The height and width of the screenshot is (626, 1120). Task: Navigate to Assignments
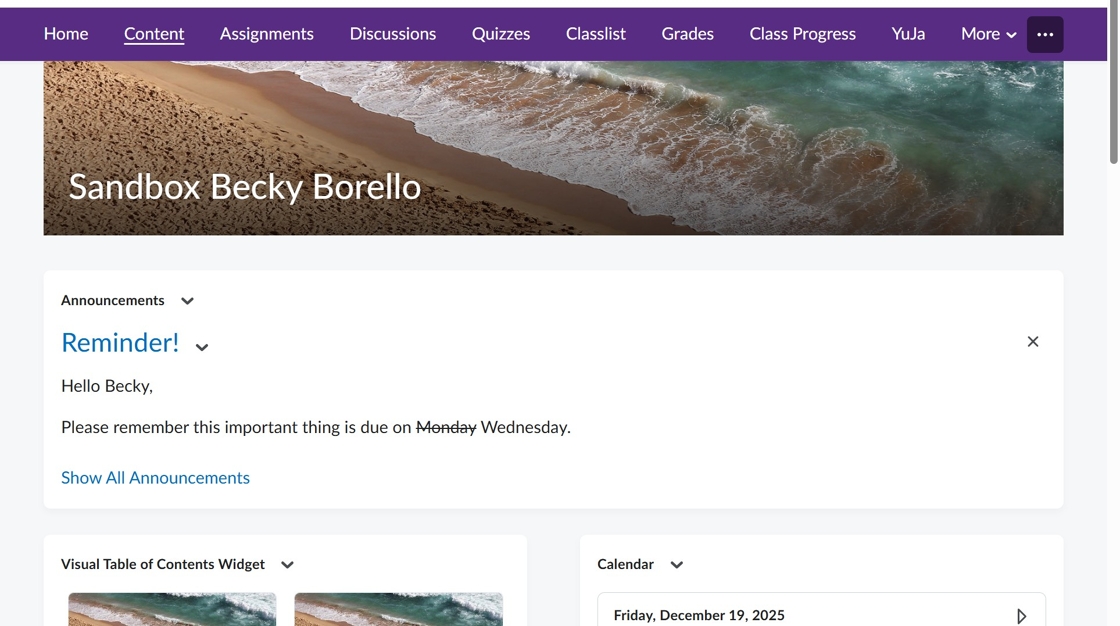(x=267, y=34)
